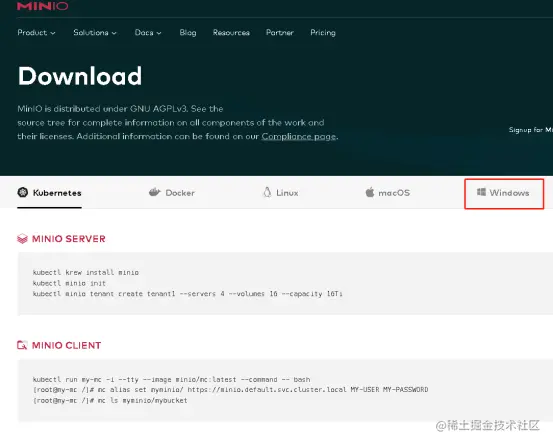Click the Kubernetes wheel icon

(23, 192)
